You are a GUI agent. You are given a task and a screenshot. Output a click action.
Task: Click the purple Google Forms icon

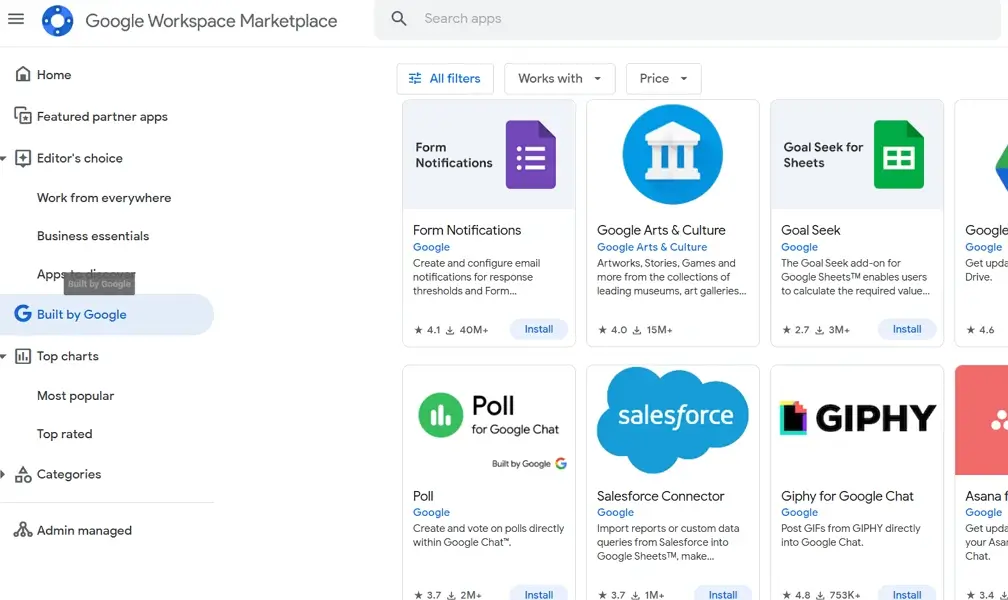click(x=530, y=154)
